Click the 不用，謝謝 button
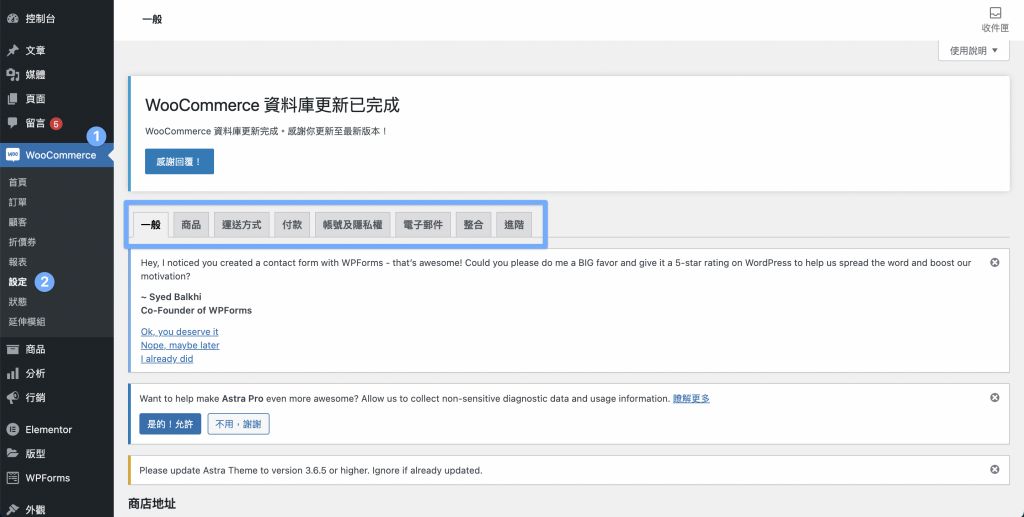Image resolution: width=1024 pixels, height=517 pixels. coord(238,424)
